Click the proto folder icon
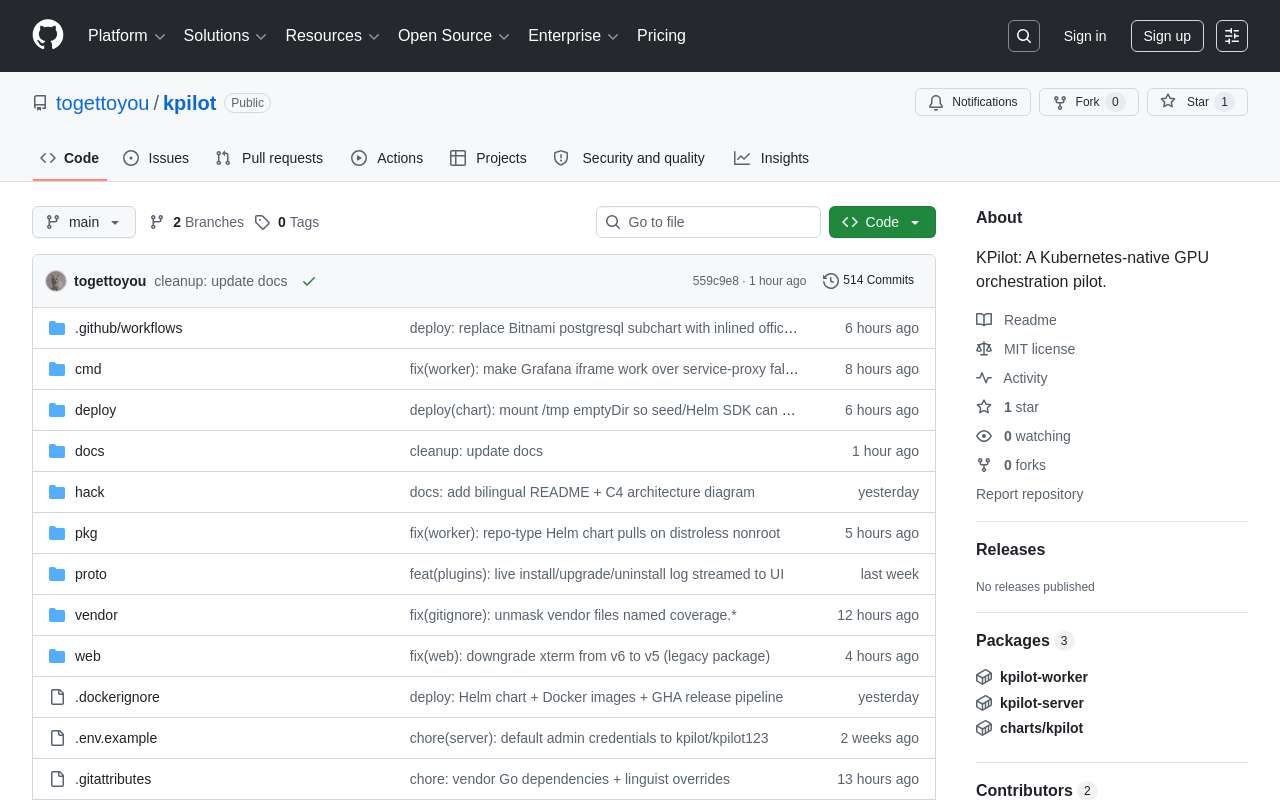This screenshot has width=1280, height=800. pyautogui.click(x=57, y=574)
